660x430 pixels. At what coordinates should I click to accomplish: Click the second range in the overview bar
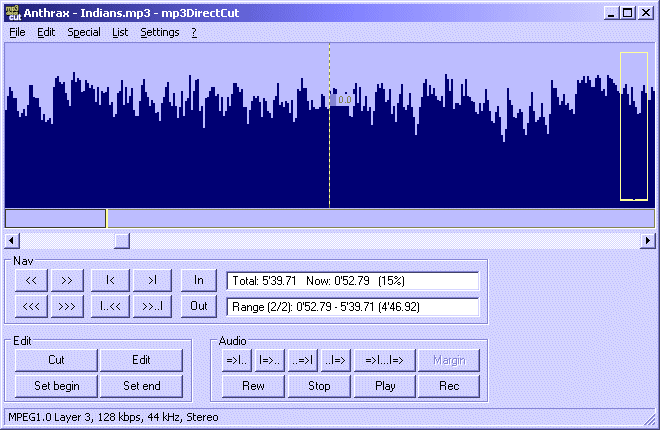[x=381, y=218]
